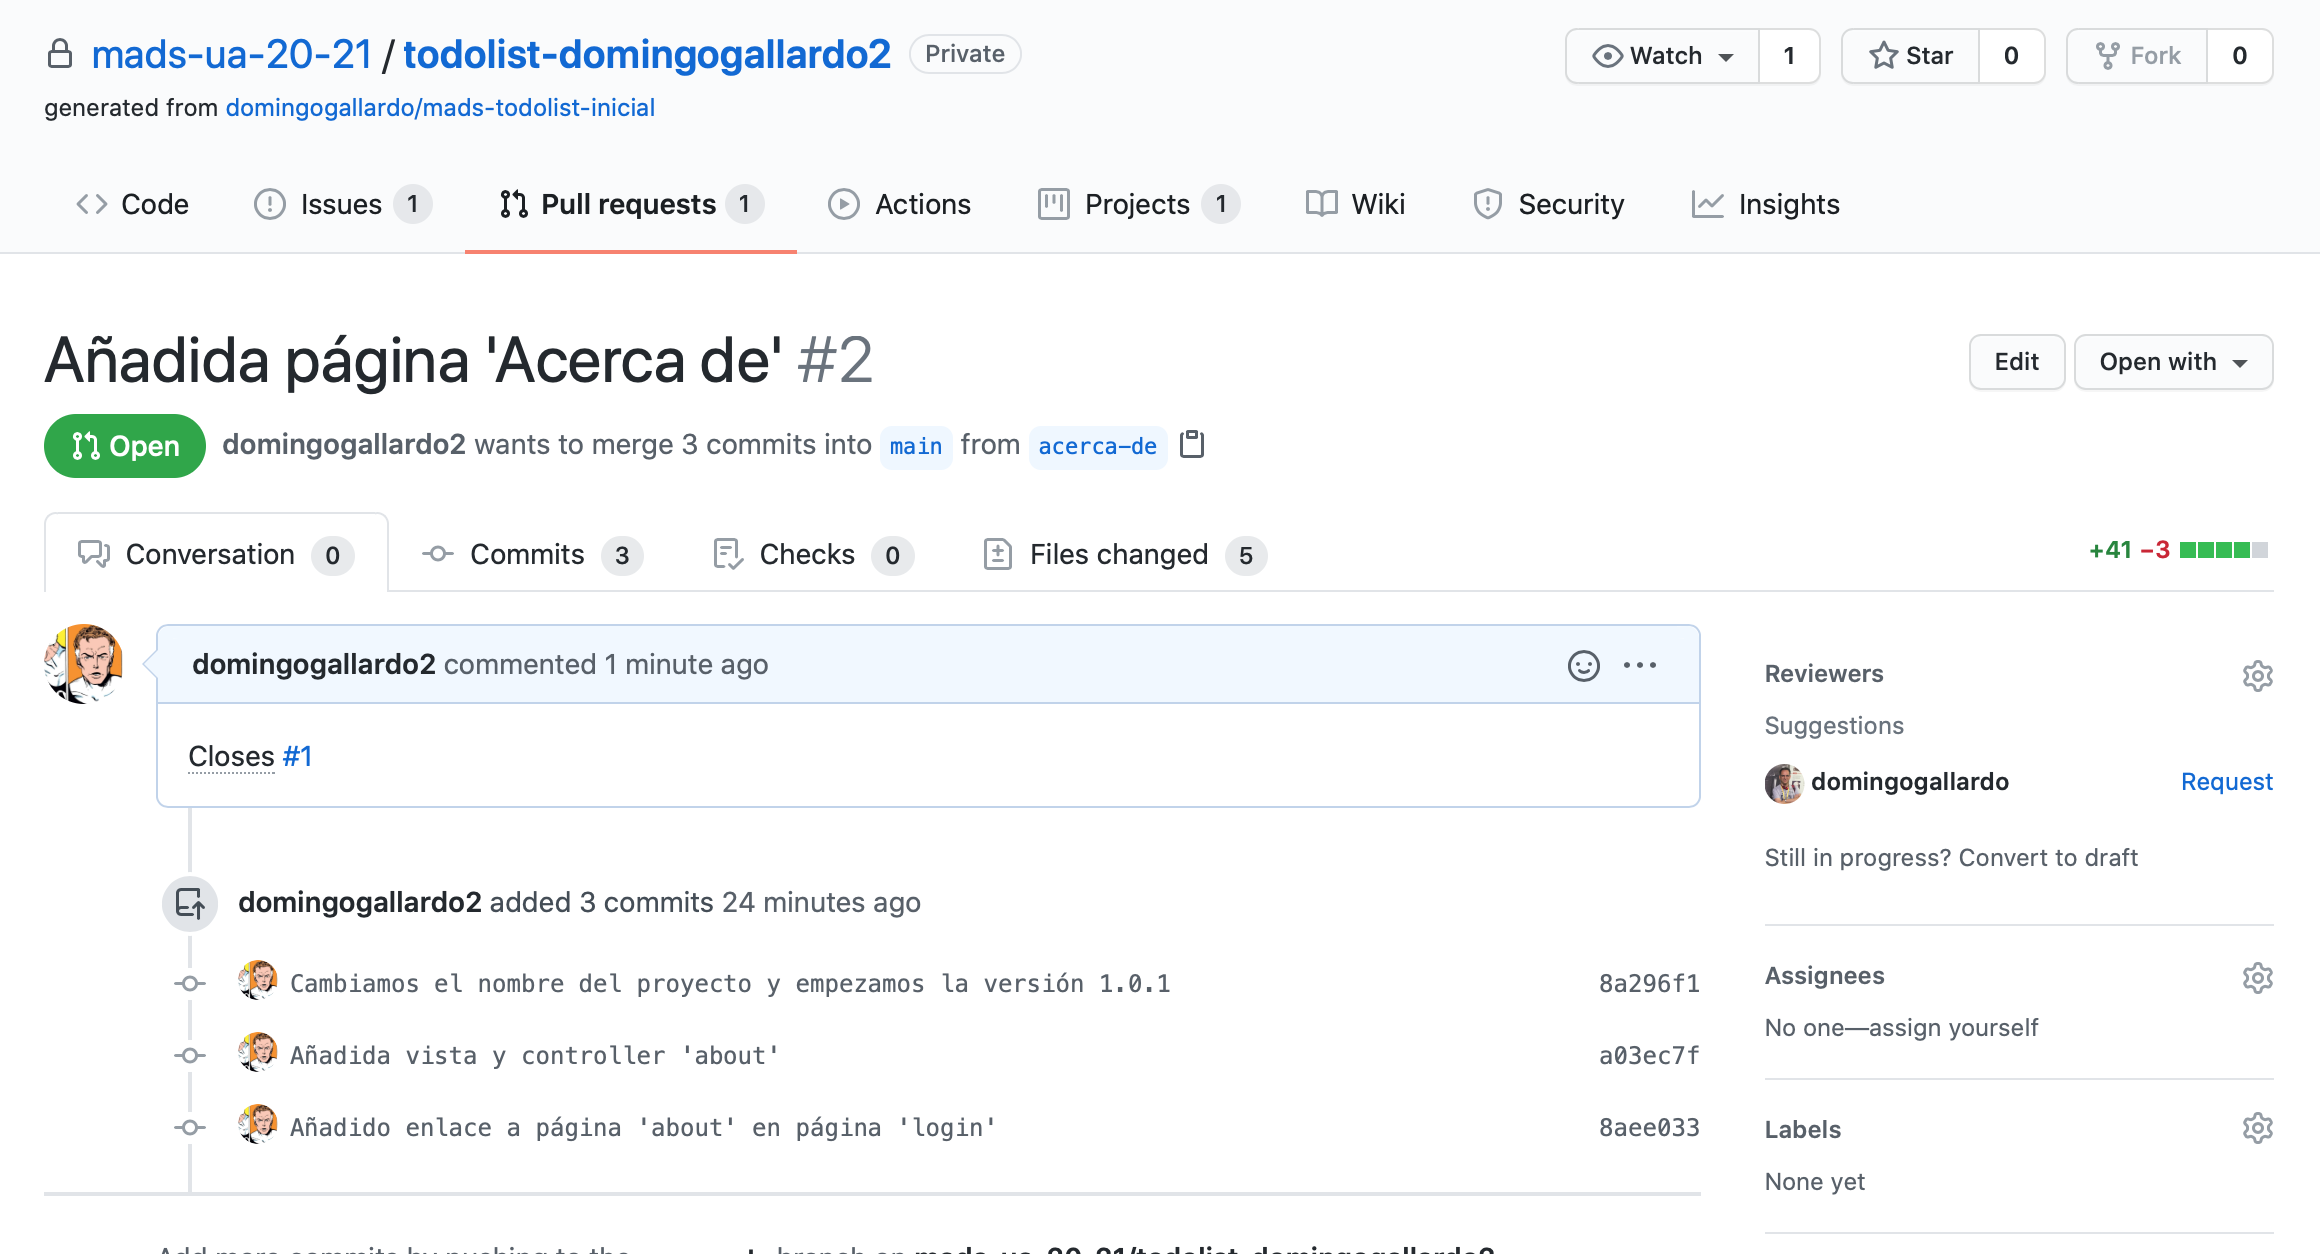The width and height of the screenshot is (2320, 1254).
Task: Open commit a03ec7f hash
Action: coord(1649,1056)
